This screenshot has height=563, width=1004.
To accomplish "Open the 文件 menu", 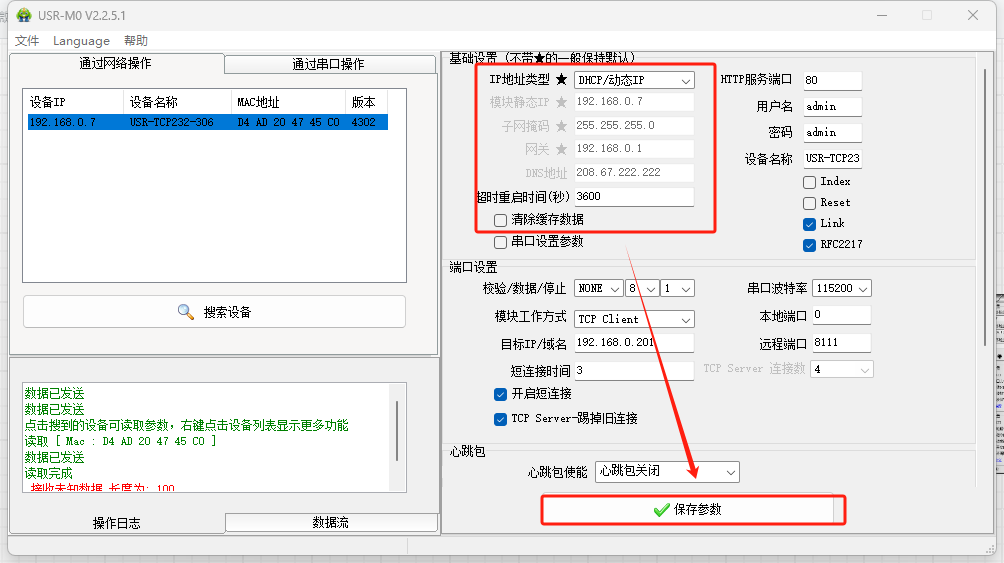I will pyautogui.click(x=27, y=41).
